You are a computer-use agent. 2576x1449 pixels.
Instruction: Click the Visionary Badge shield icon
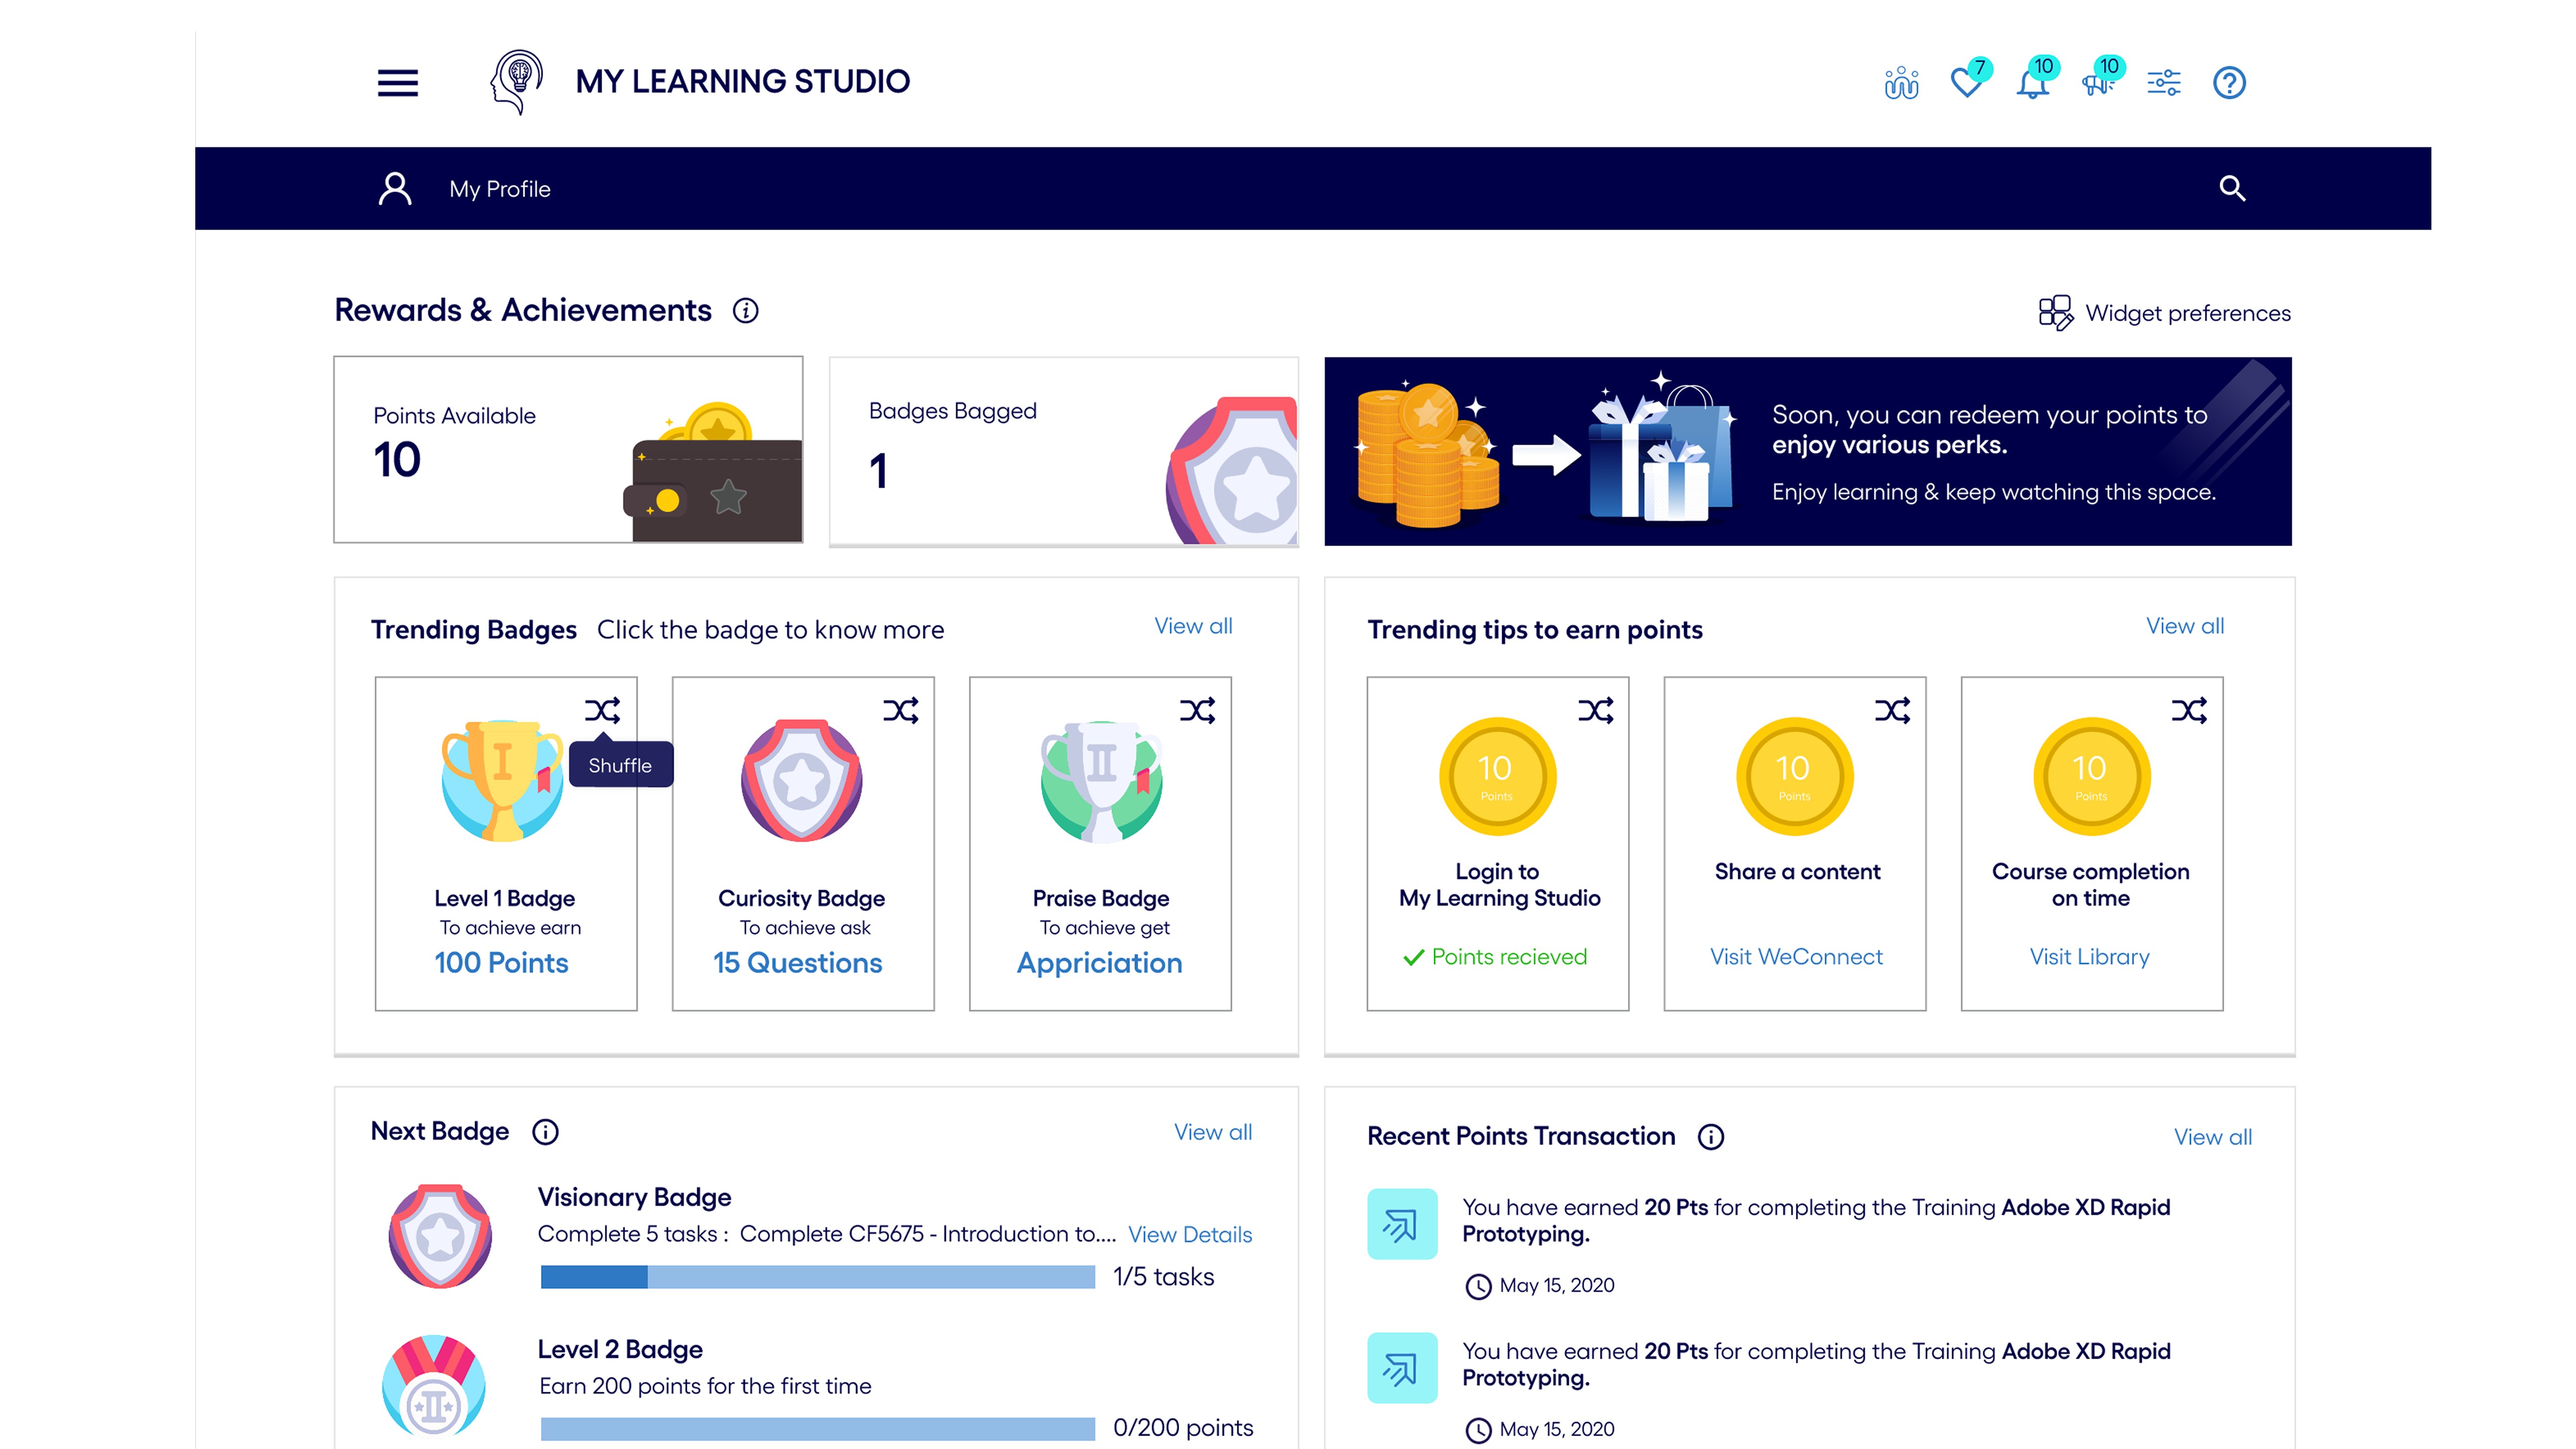[x=440, y=1236]
